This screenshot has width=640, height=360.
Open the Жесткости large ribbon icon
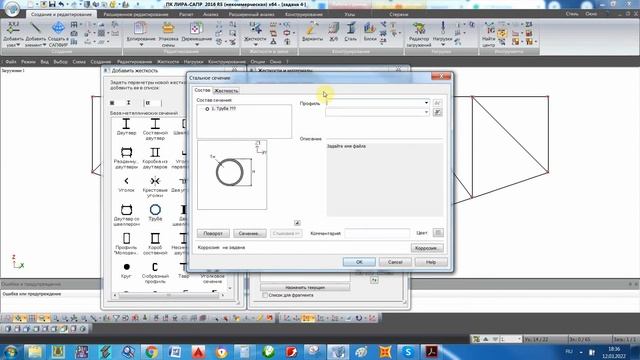coord(255,28)
